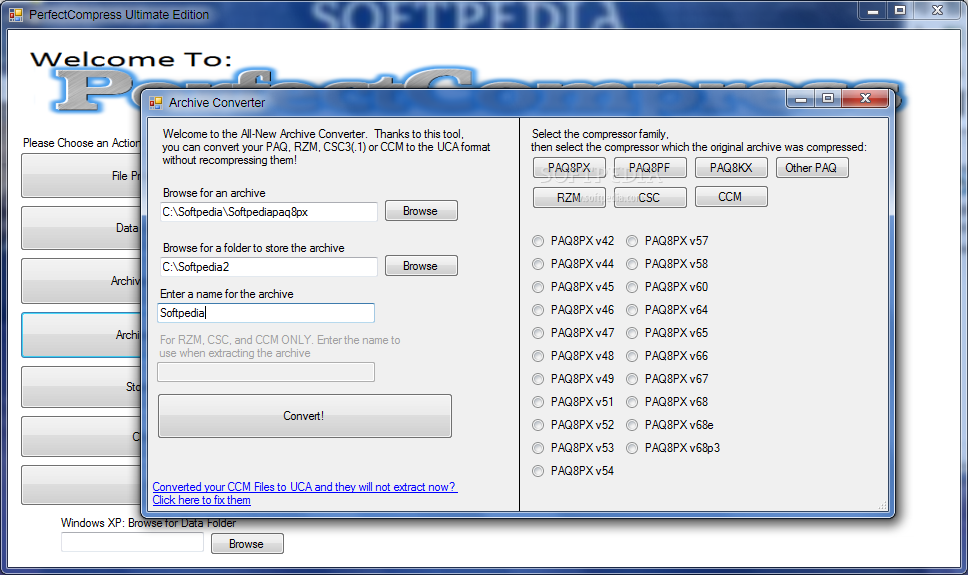Maximize the Archive Converter dialog

(x=828, y=99)
